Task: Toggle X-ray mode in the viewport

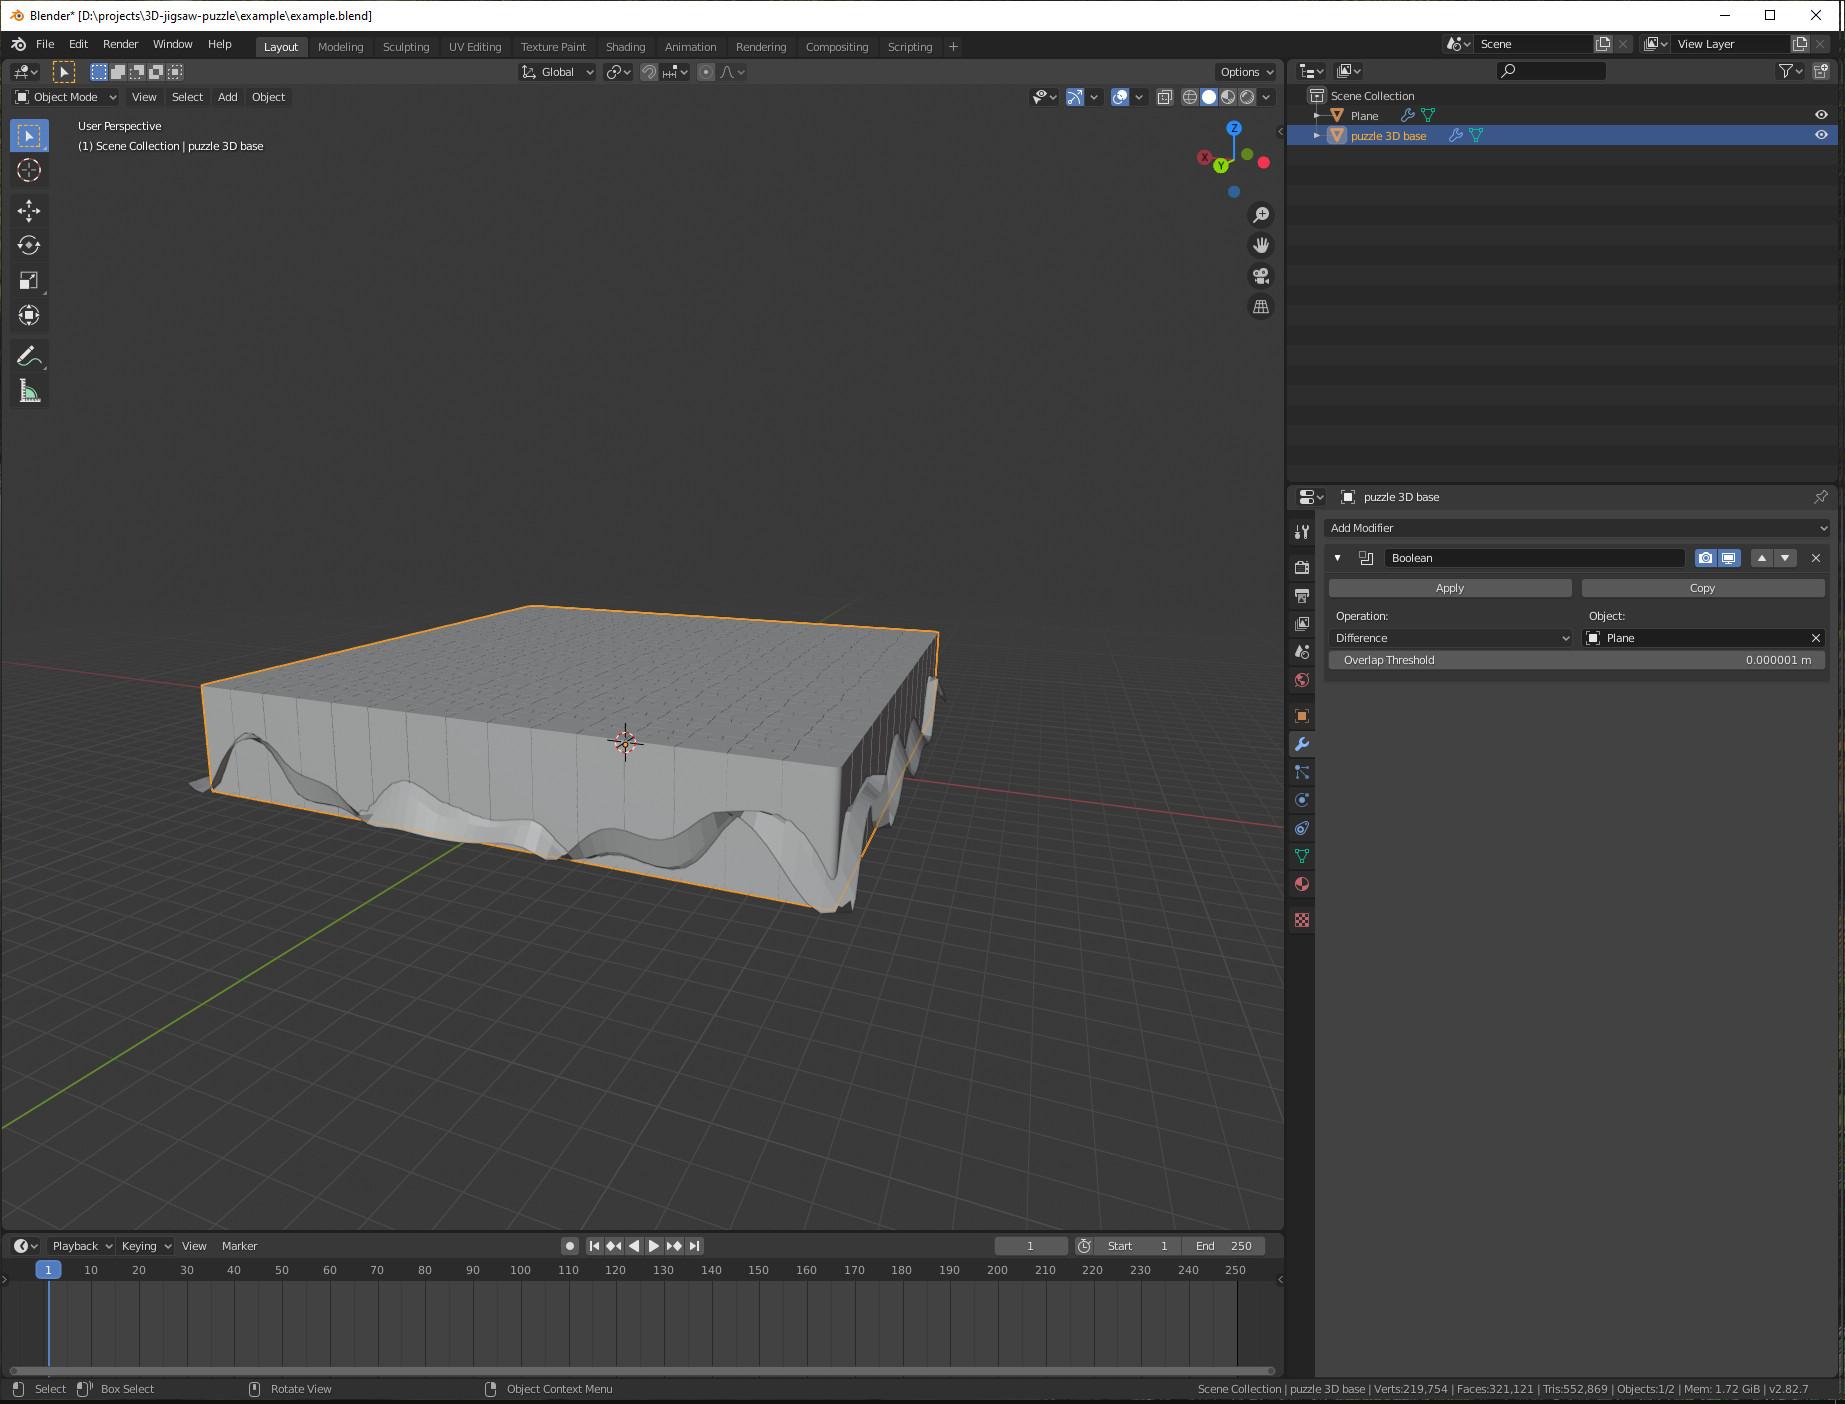Action: pos(1164,97)
